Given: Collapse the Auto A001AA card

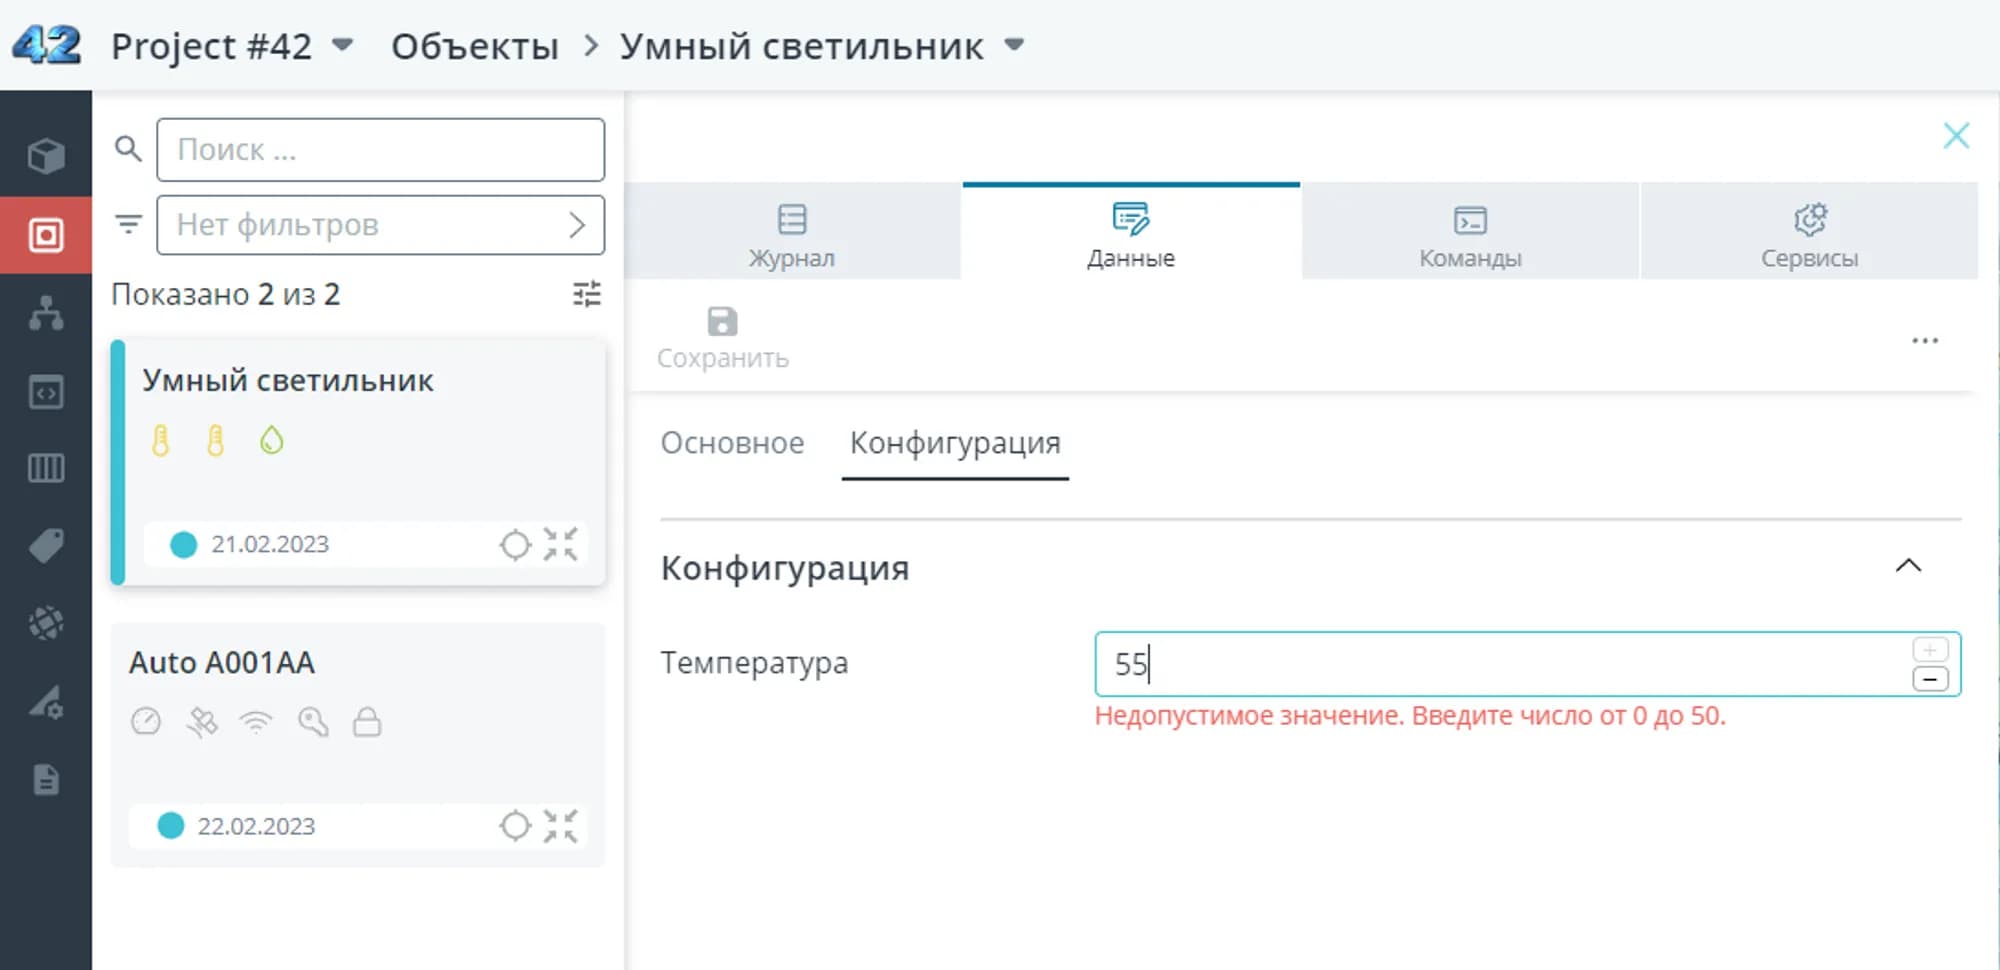Looking at the screenshot, I should 561,826.
